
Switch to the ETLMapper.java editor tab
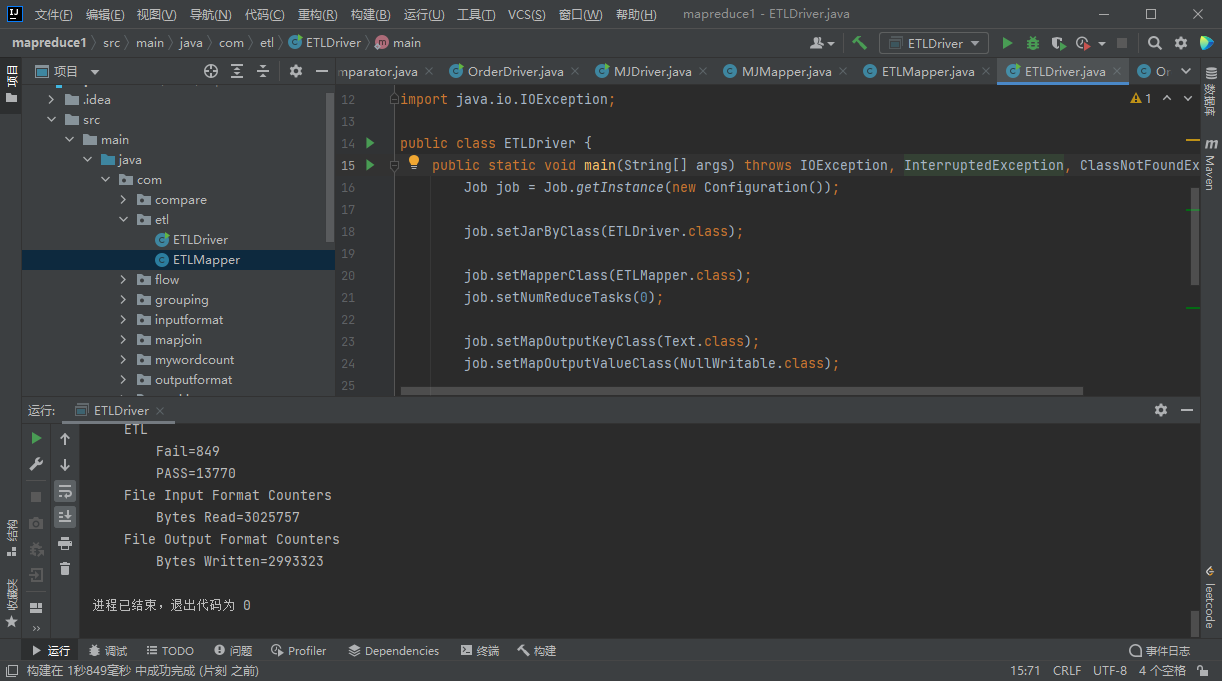tap(927, 71)
